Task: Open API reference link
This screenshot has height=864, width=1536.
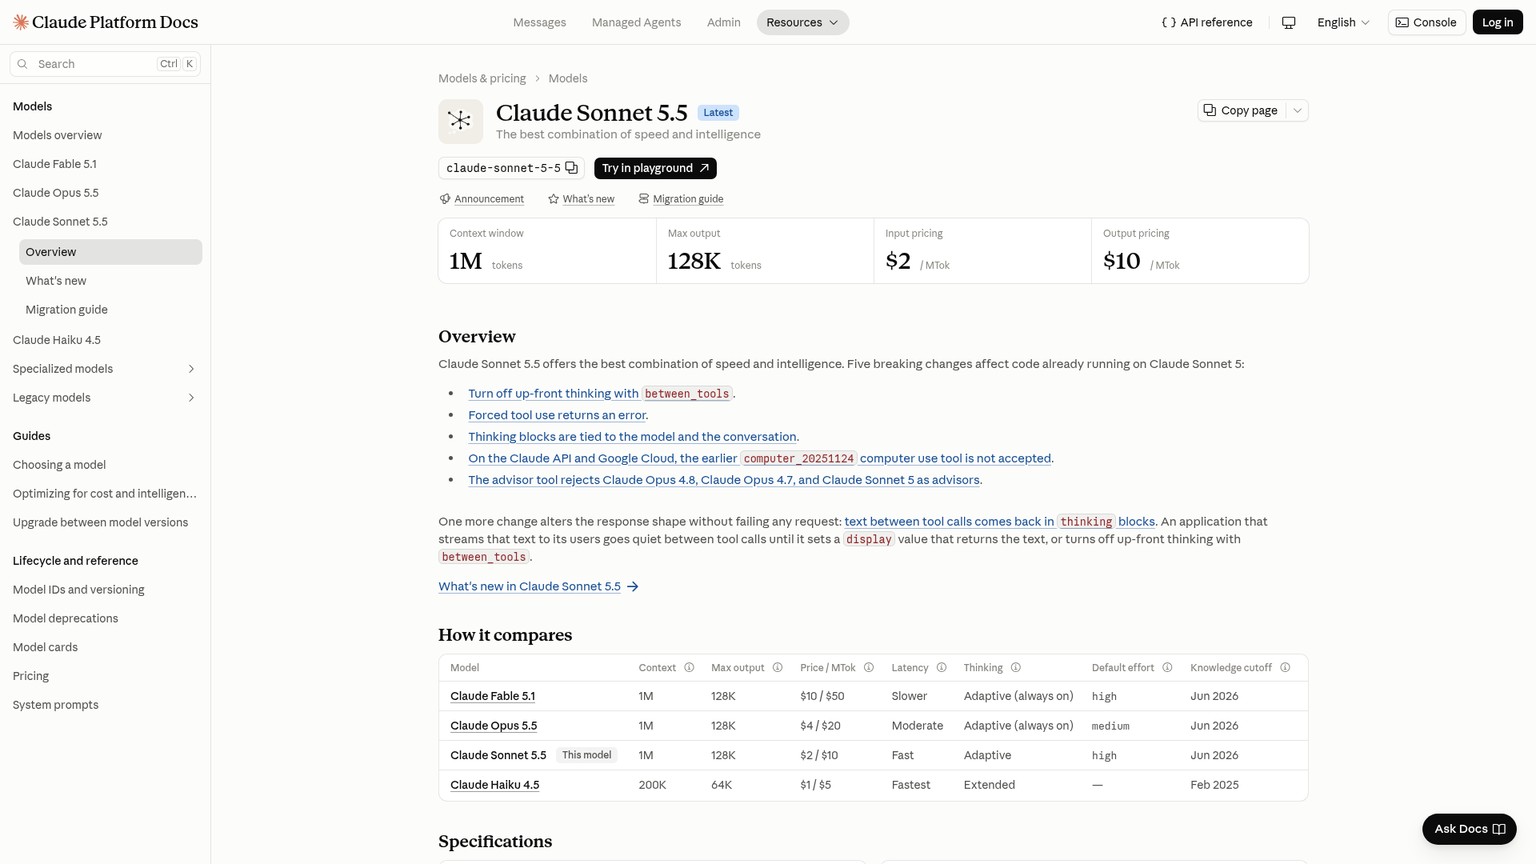Action: pyautogui.click(x=1207, y=22)
